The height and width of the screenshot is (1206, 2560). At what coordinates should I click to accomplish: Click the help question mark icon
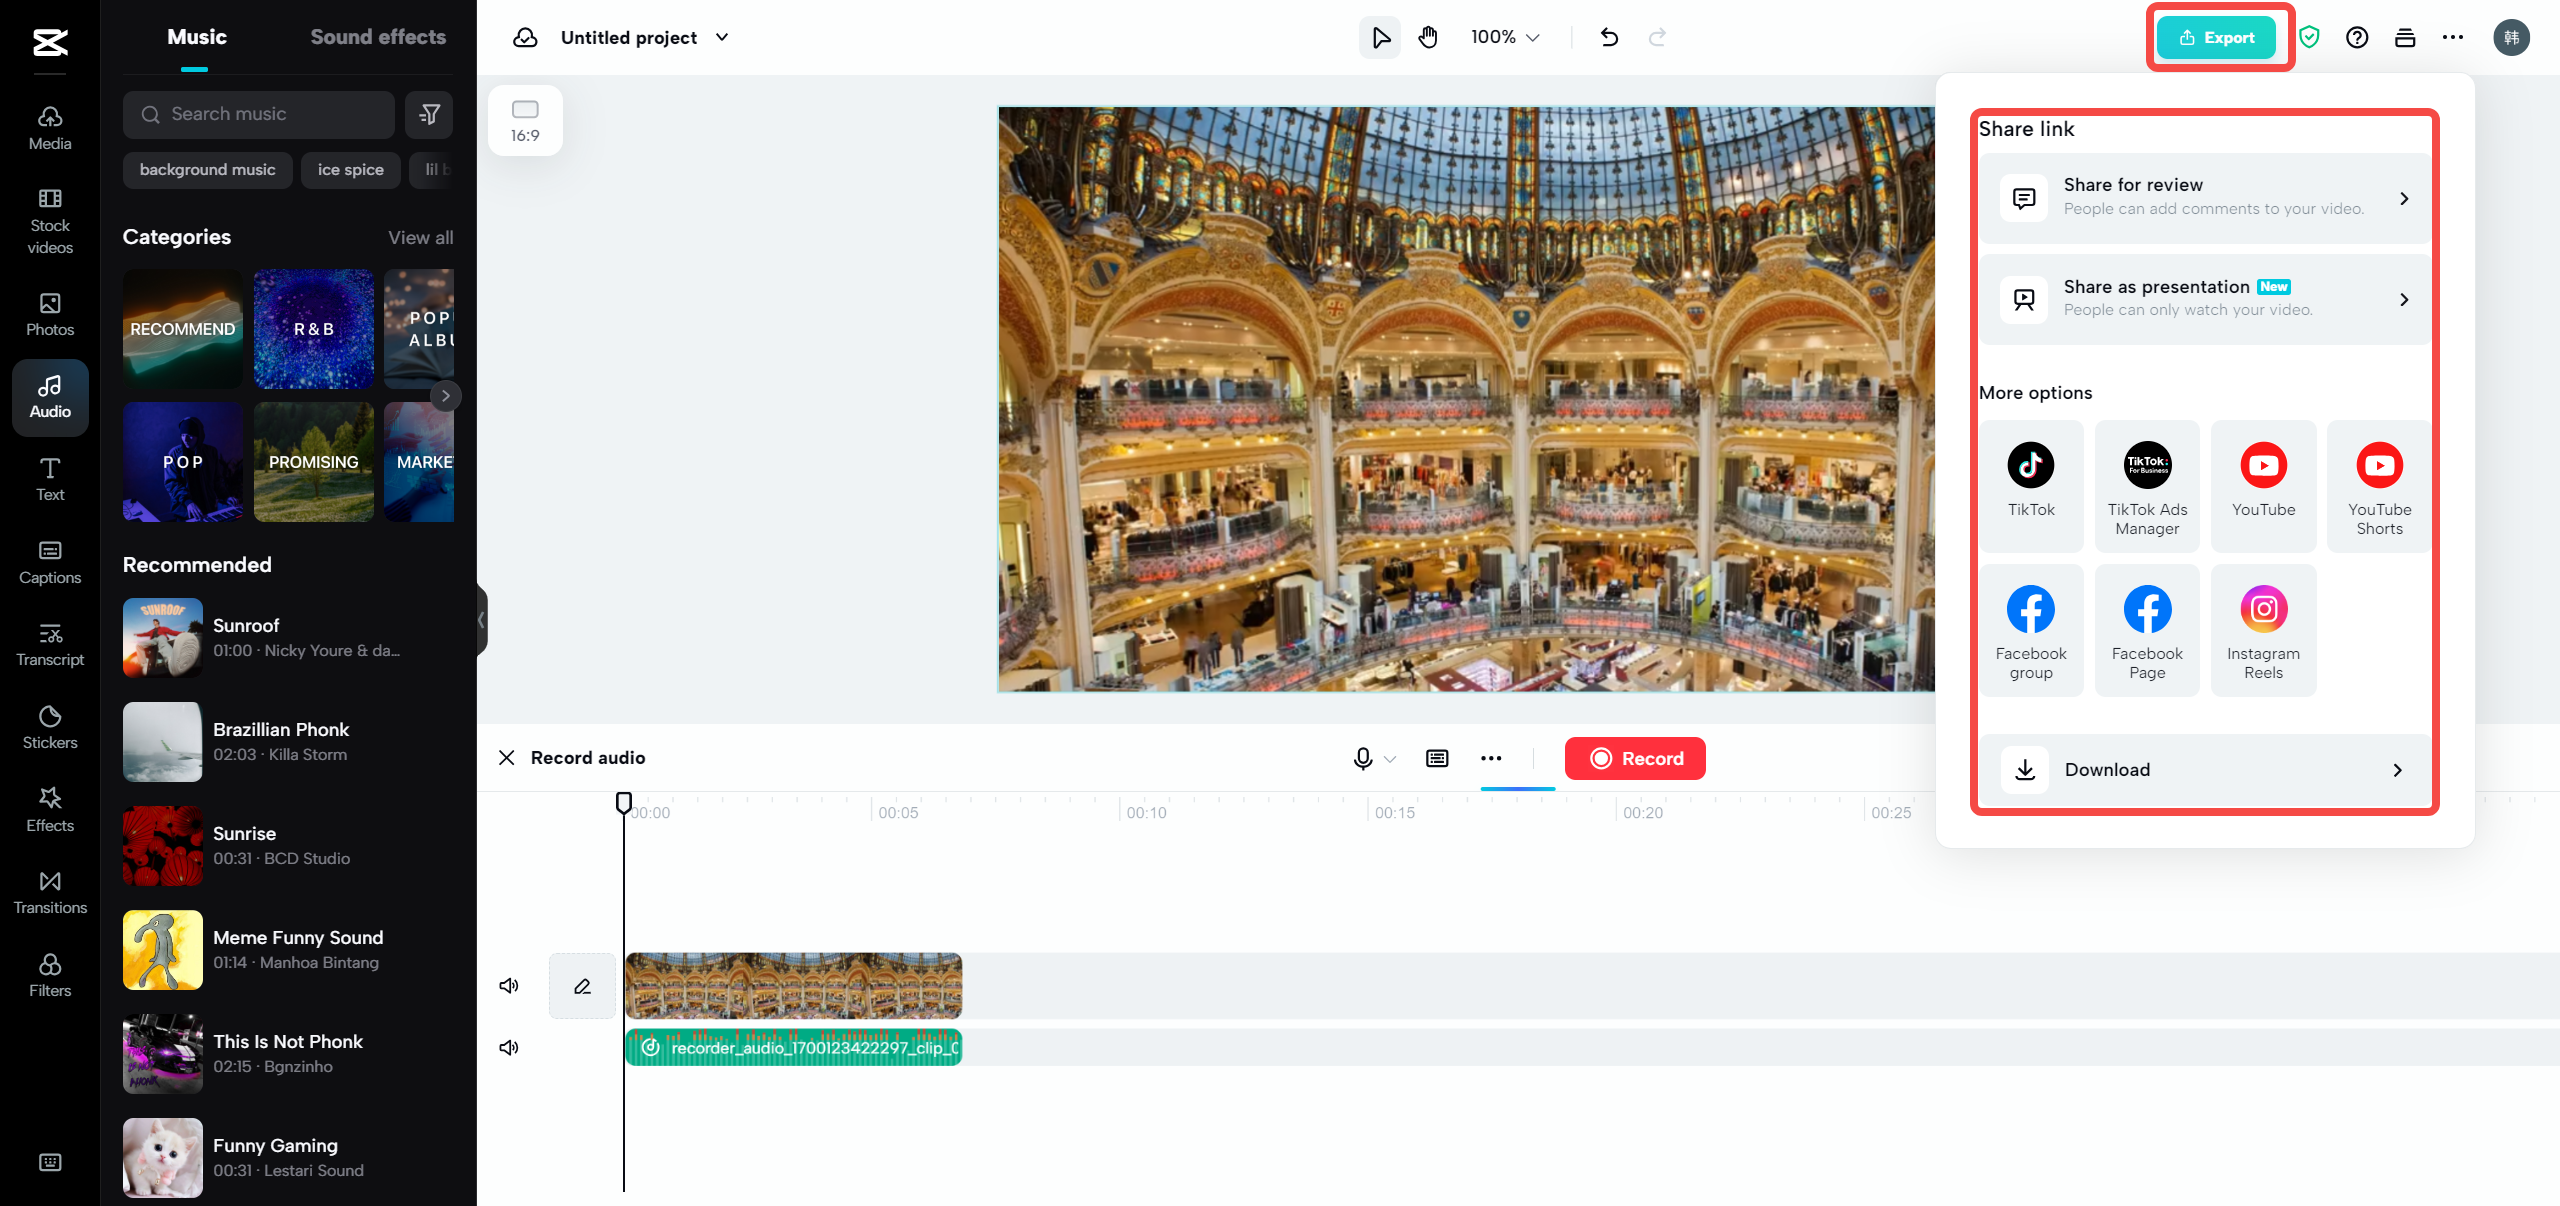click(x=2357, y=38)
